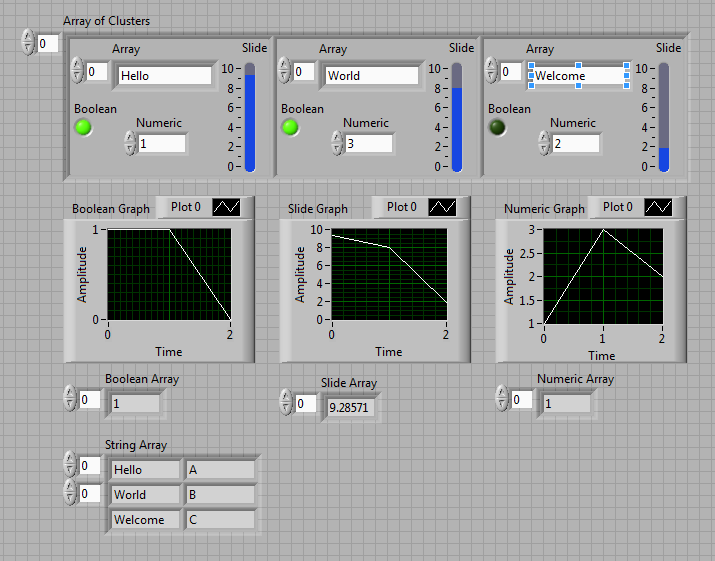Click the Slide in the World cluster
The image size is (715, 561).
(457, 117)
